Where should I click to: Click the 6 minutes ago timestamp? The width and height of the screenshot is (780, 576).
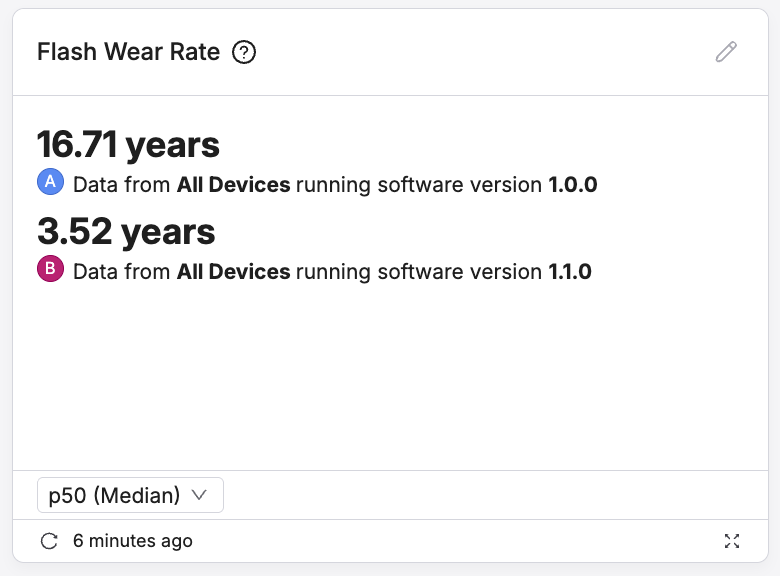pos(133,541)
